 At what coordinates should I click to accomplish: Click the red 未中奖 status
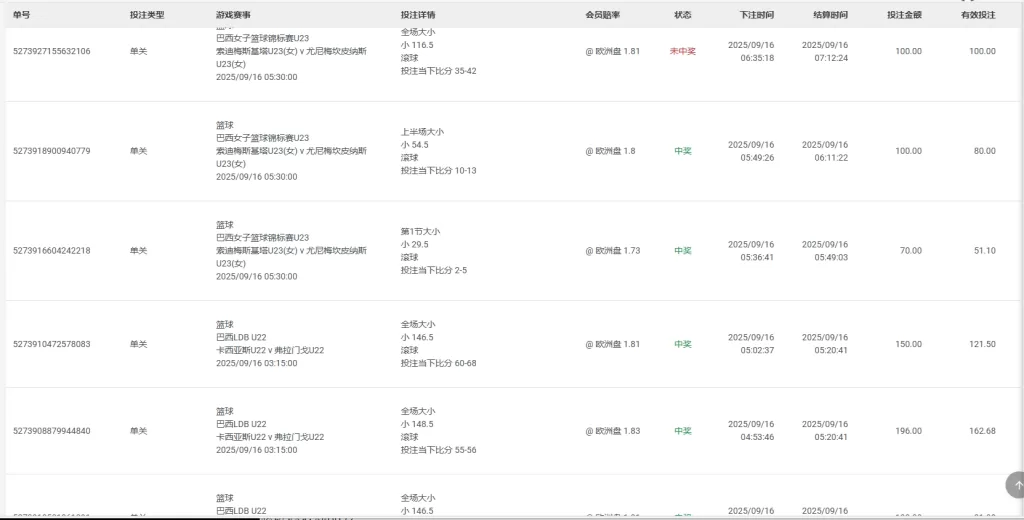[682, 51]
